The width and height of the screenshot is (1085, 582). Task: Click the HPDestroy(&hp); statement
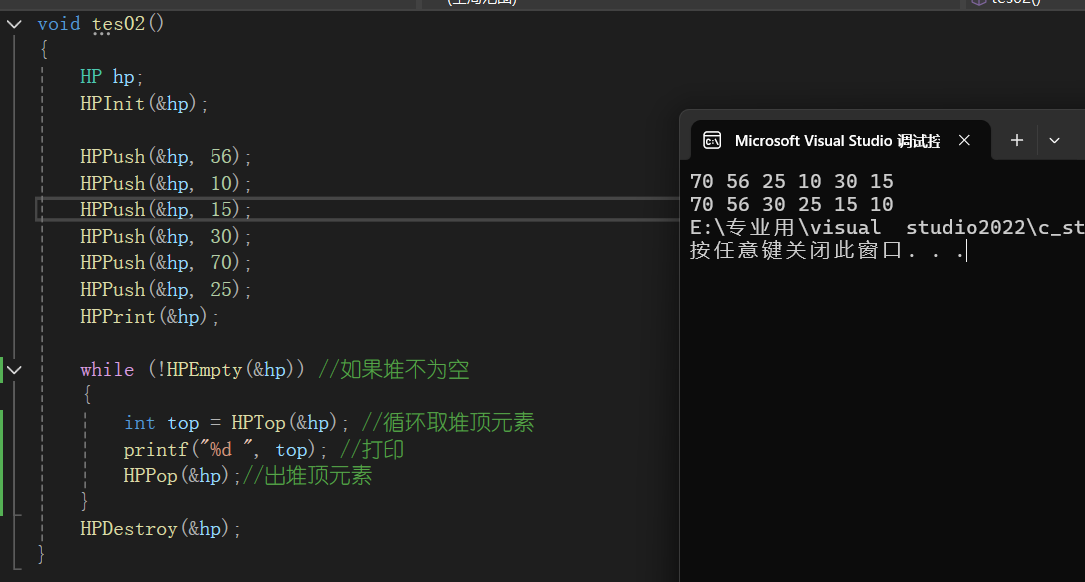click(161, 529)
